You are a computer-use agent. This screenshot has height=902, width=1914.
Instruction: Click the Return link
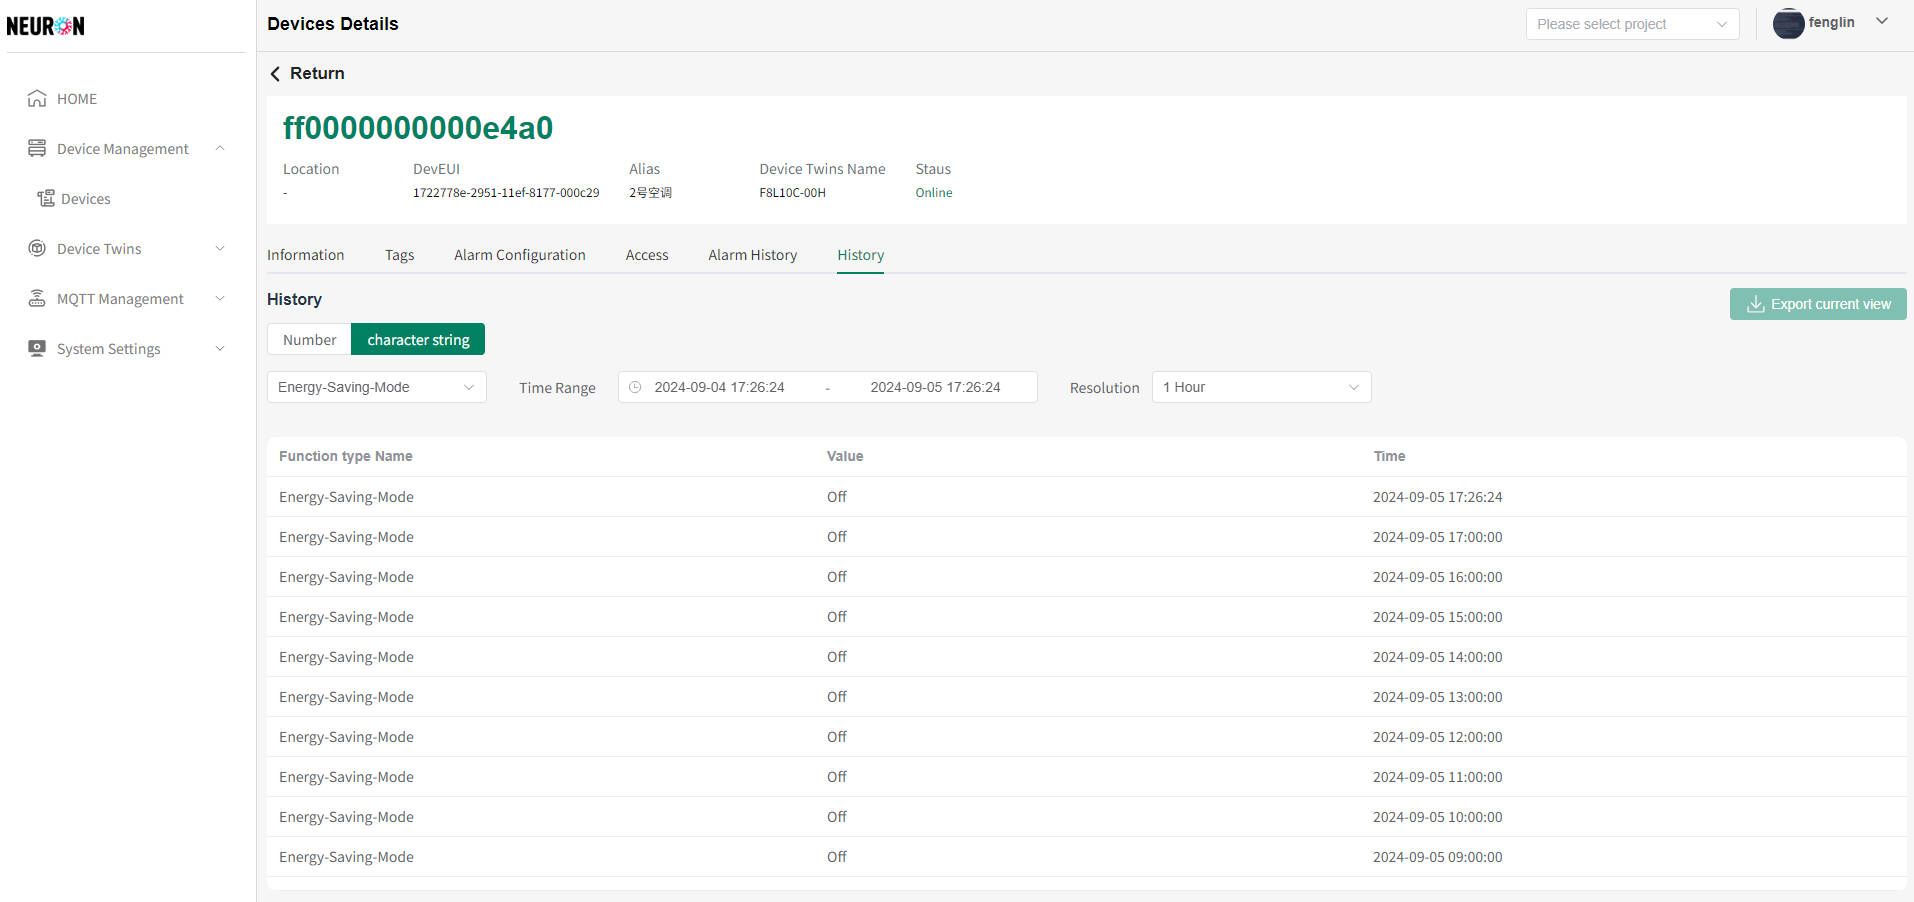tap(317, 73)
